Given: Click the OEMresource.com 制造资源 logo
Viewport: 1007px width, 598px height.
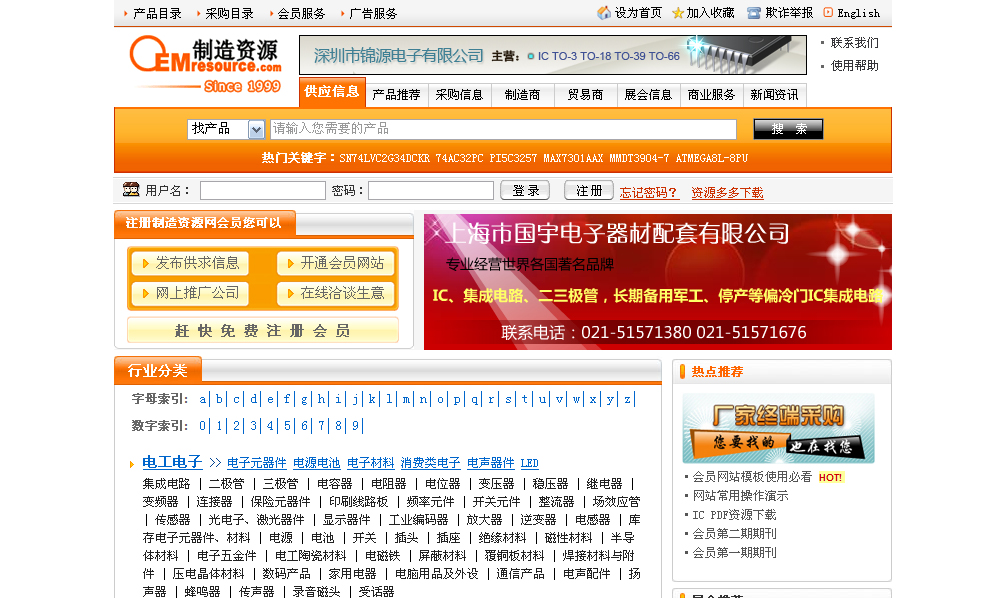Looking at the screenshot, I should click(x=207, y=64).
